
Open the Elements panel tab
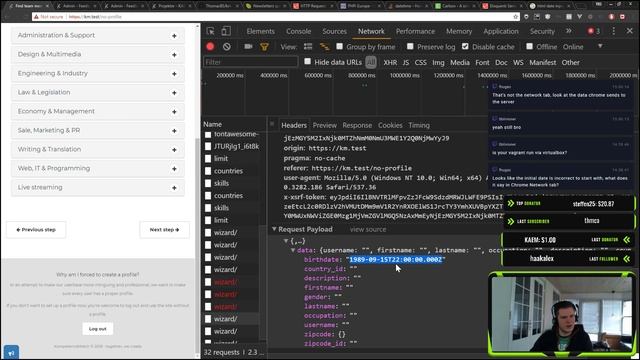(260, 31)
